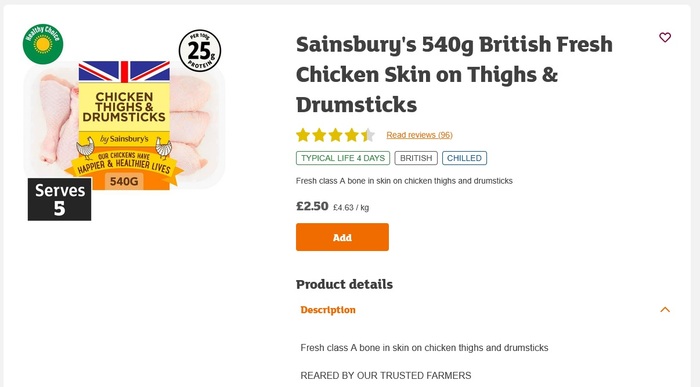Select the TYPICAL LIFE 4 DAYS tag
Image resolution: width=700 pixels, height=387 pixels.
(x=343, y=158)
